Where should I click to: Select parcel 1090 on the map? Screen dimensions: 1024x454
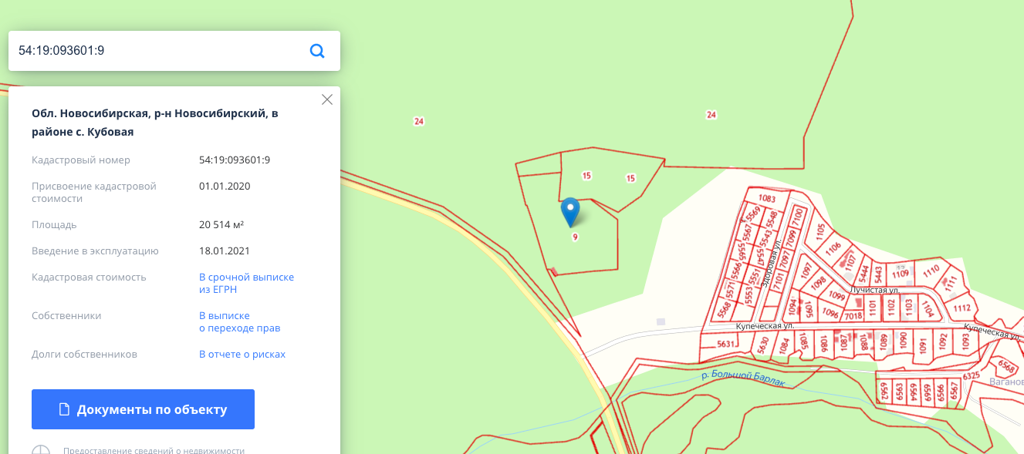click(x=904, y=342)
